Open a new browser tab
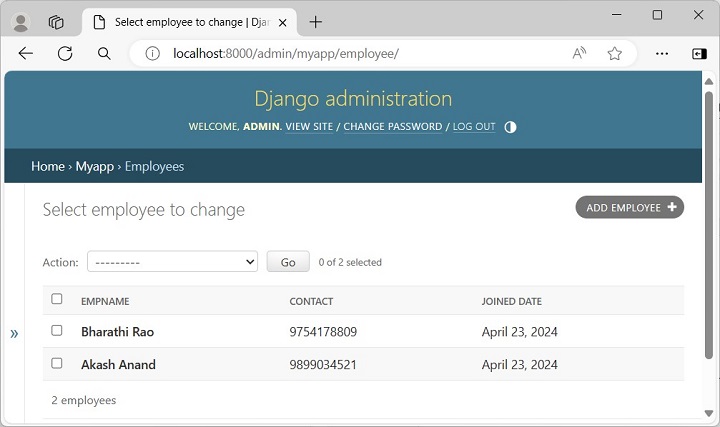 pos(316,22)
